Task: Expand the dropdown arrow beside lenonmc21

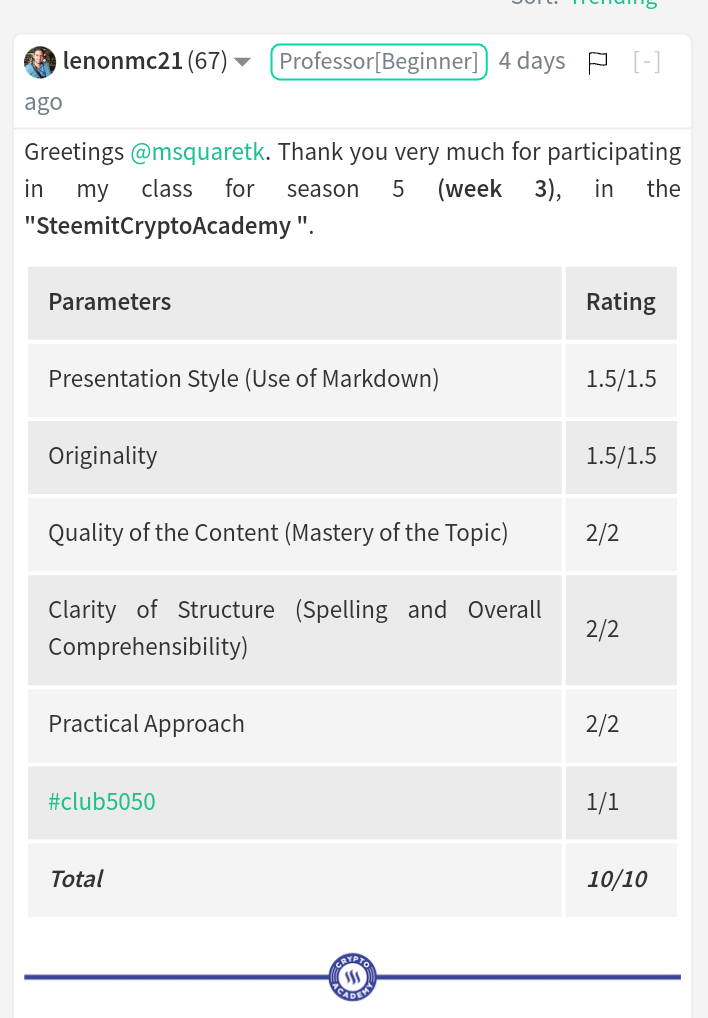Action: (x=242, y=62)
